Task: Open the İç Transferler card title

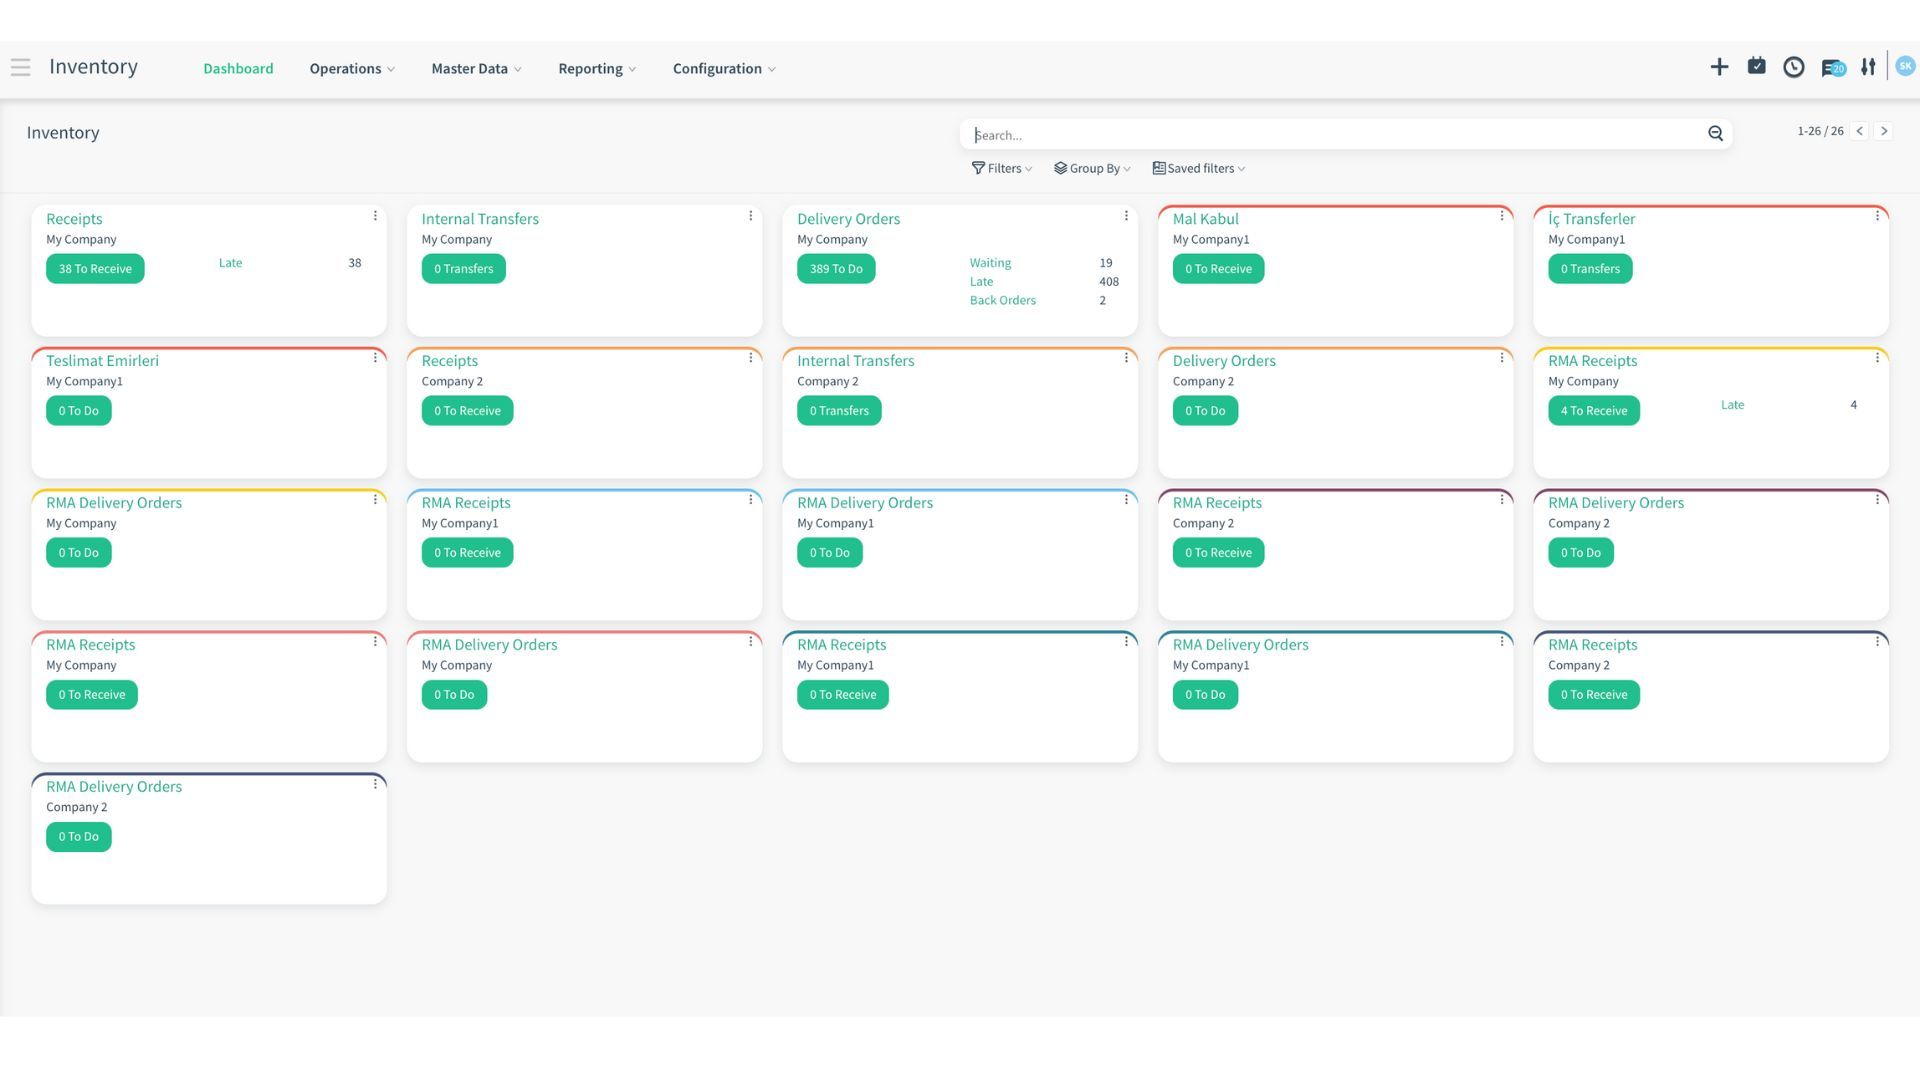Action: pos(1591,219)
